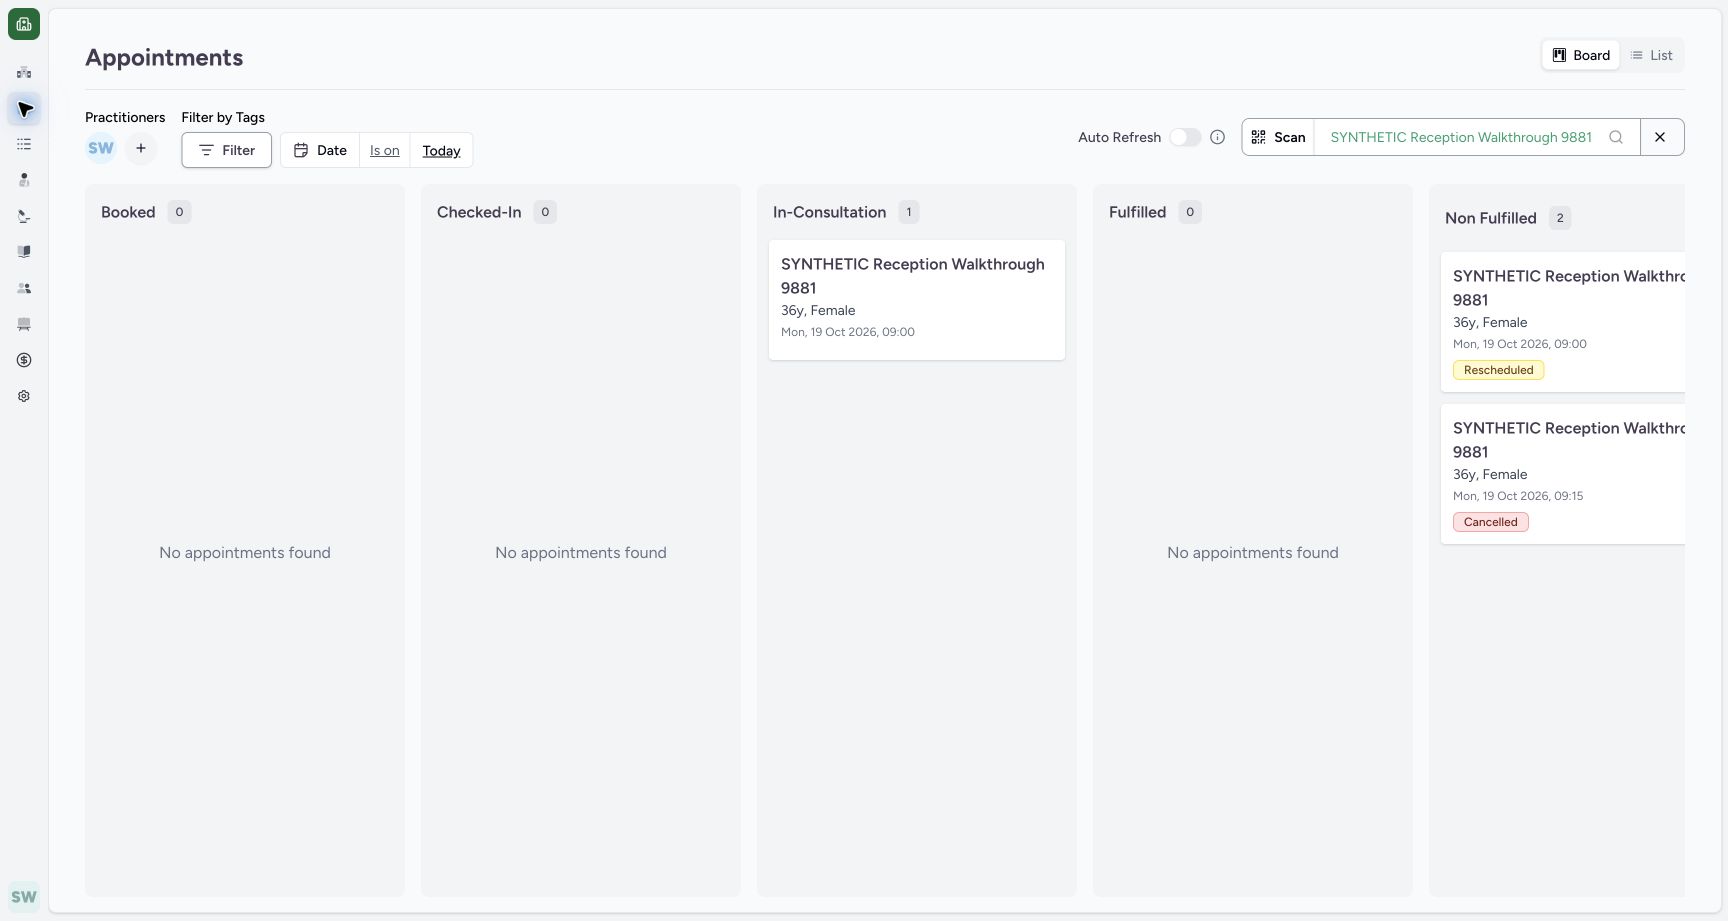Open the Filter by Tags button

click(227, 150)
